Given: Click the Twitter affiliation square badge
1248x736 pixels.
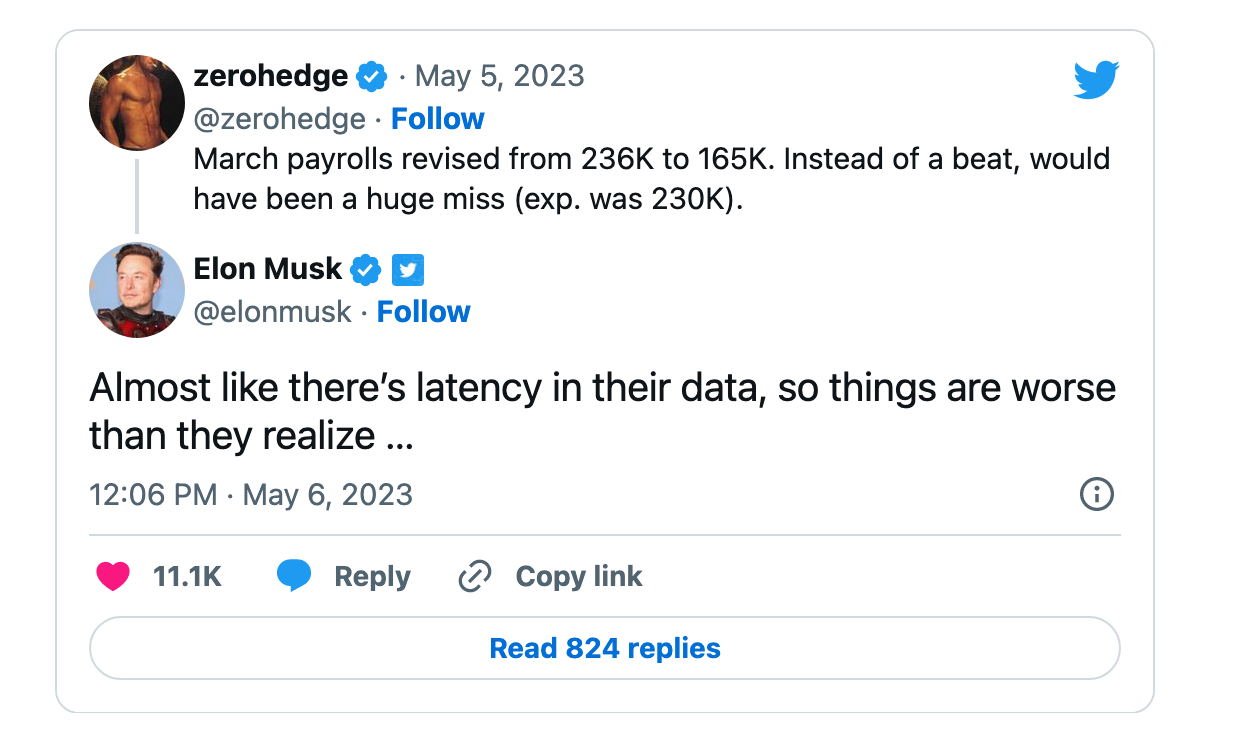Looking at the screenshot, I should (x=408, y=269).
